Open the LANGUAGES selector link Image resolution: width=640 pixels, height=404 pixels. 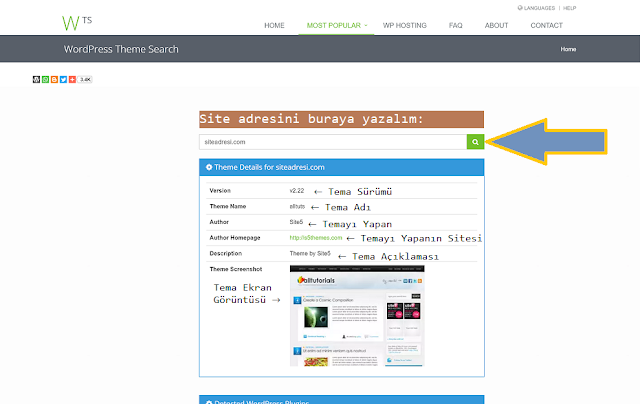(x=539, y=8)
